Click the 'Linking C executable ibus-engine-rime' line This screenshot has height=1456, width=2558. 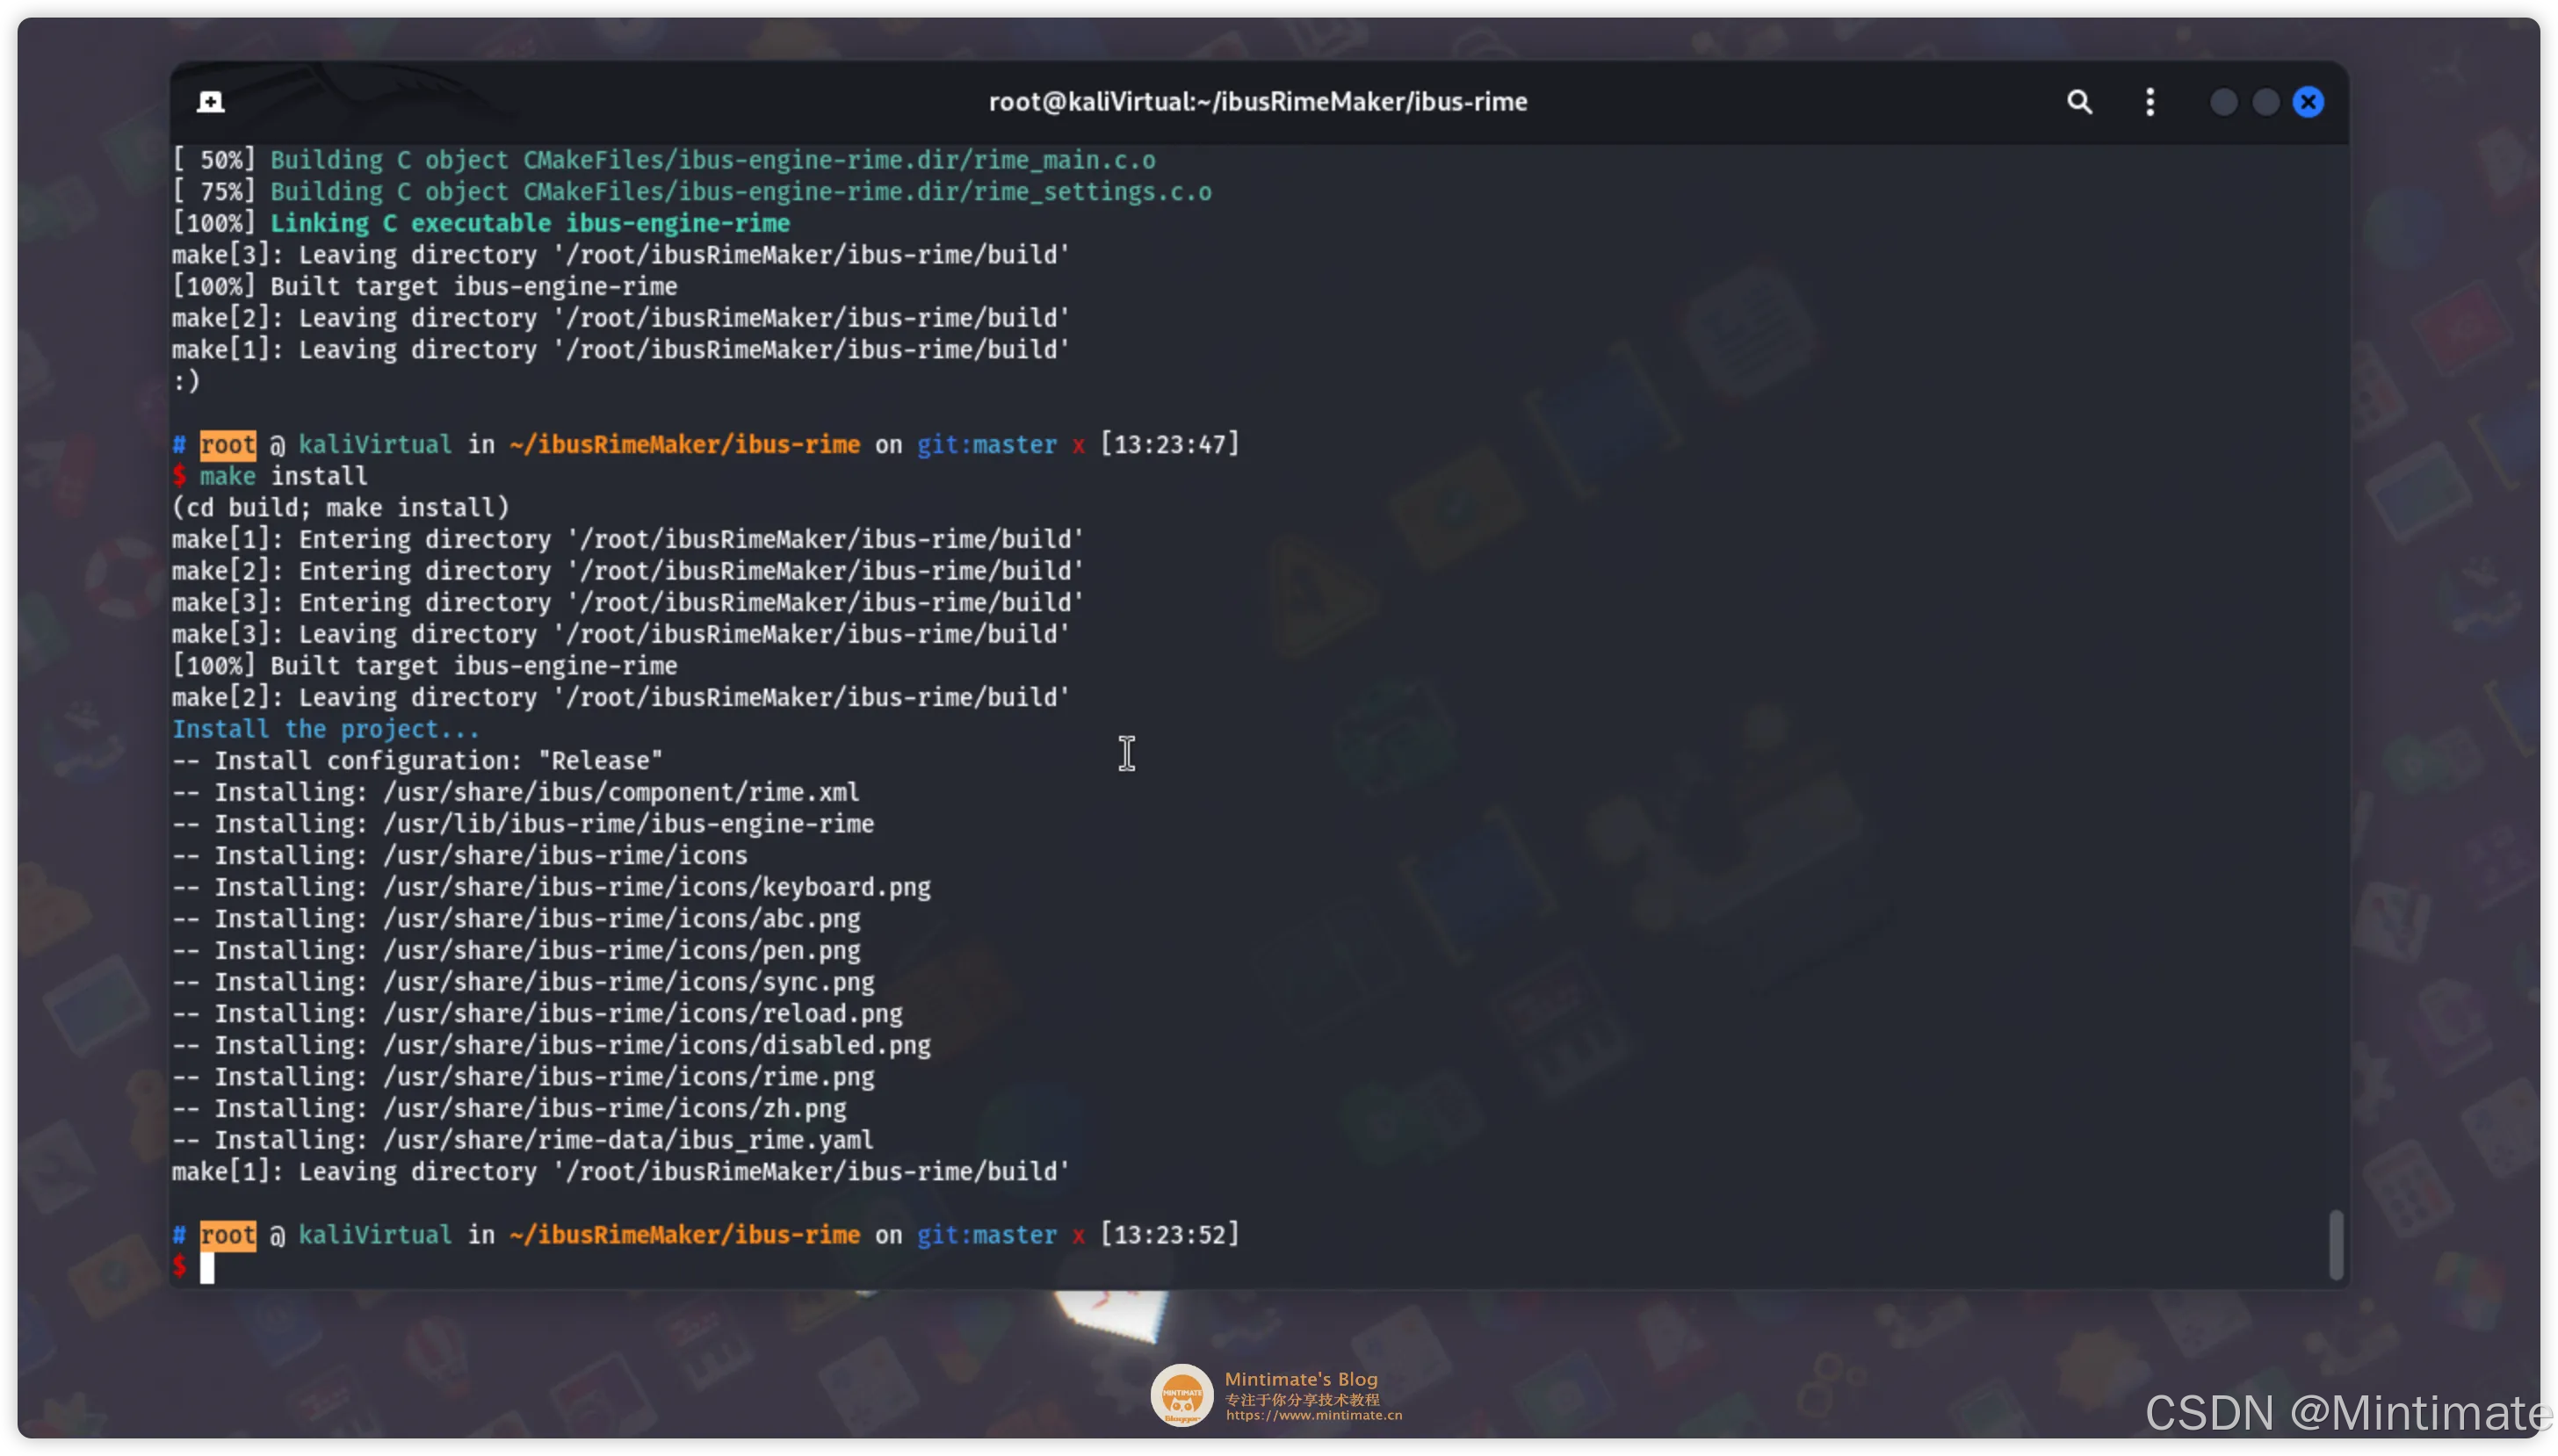[x=481, y=223]
